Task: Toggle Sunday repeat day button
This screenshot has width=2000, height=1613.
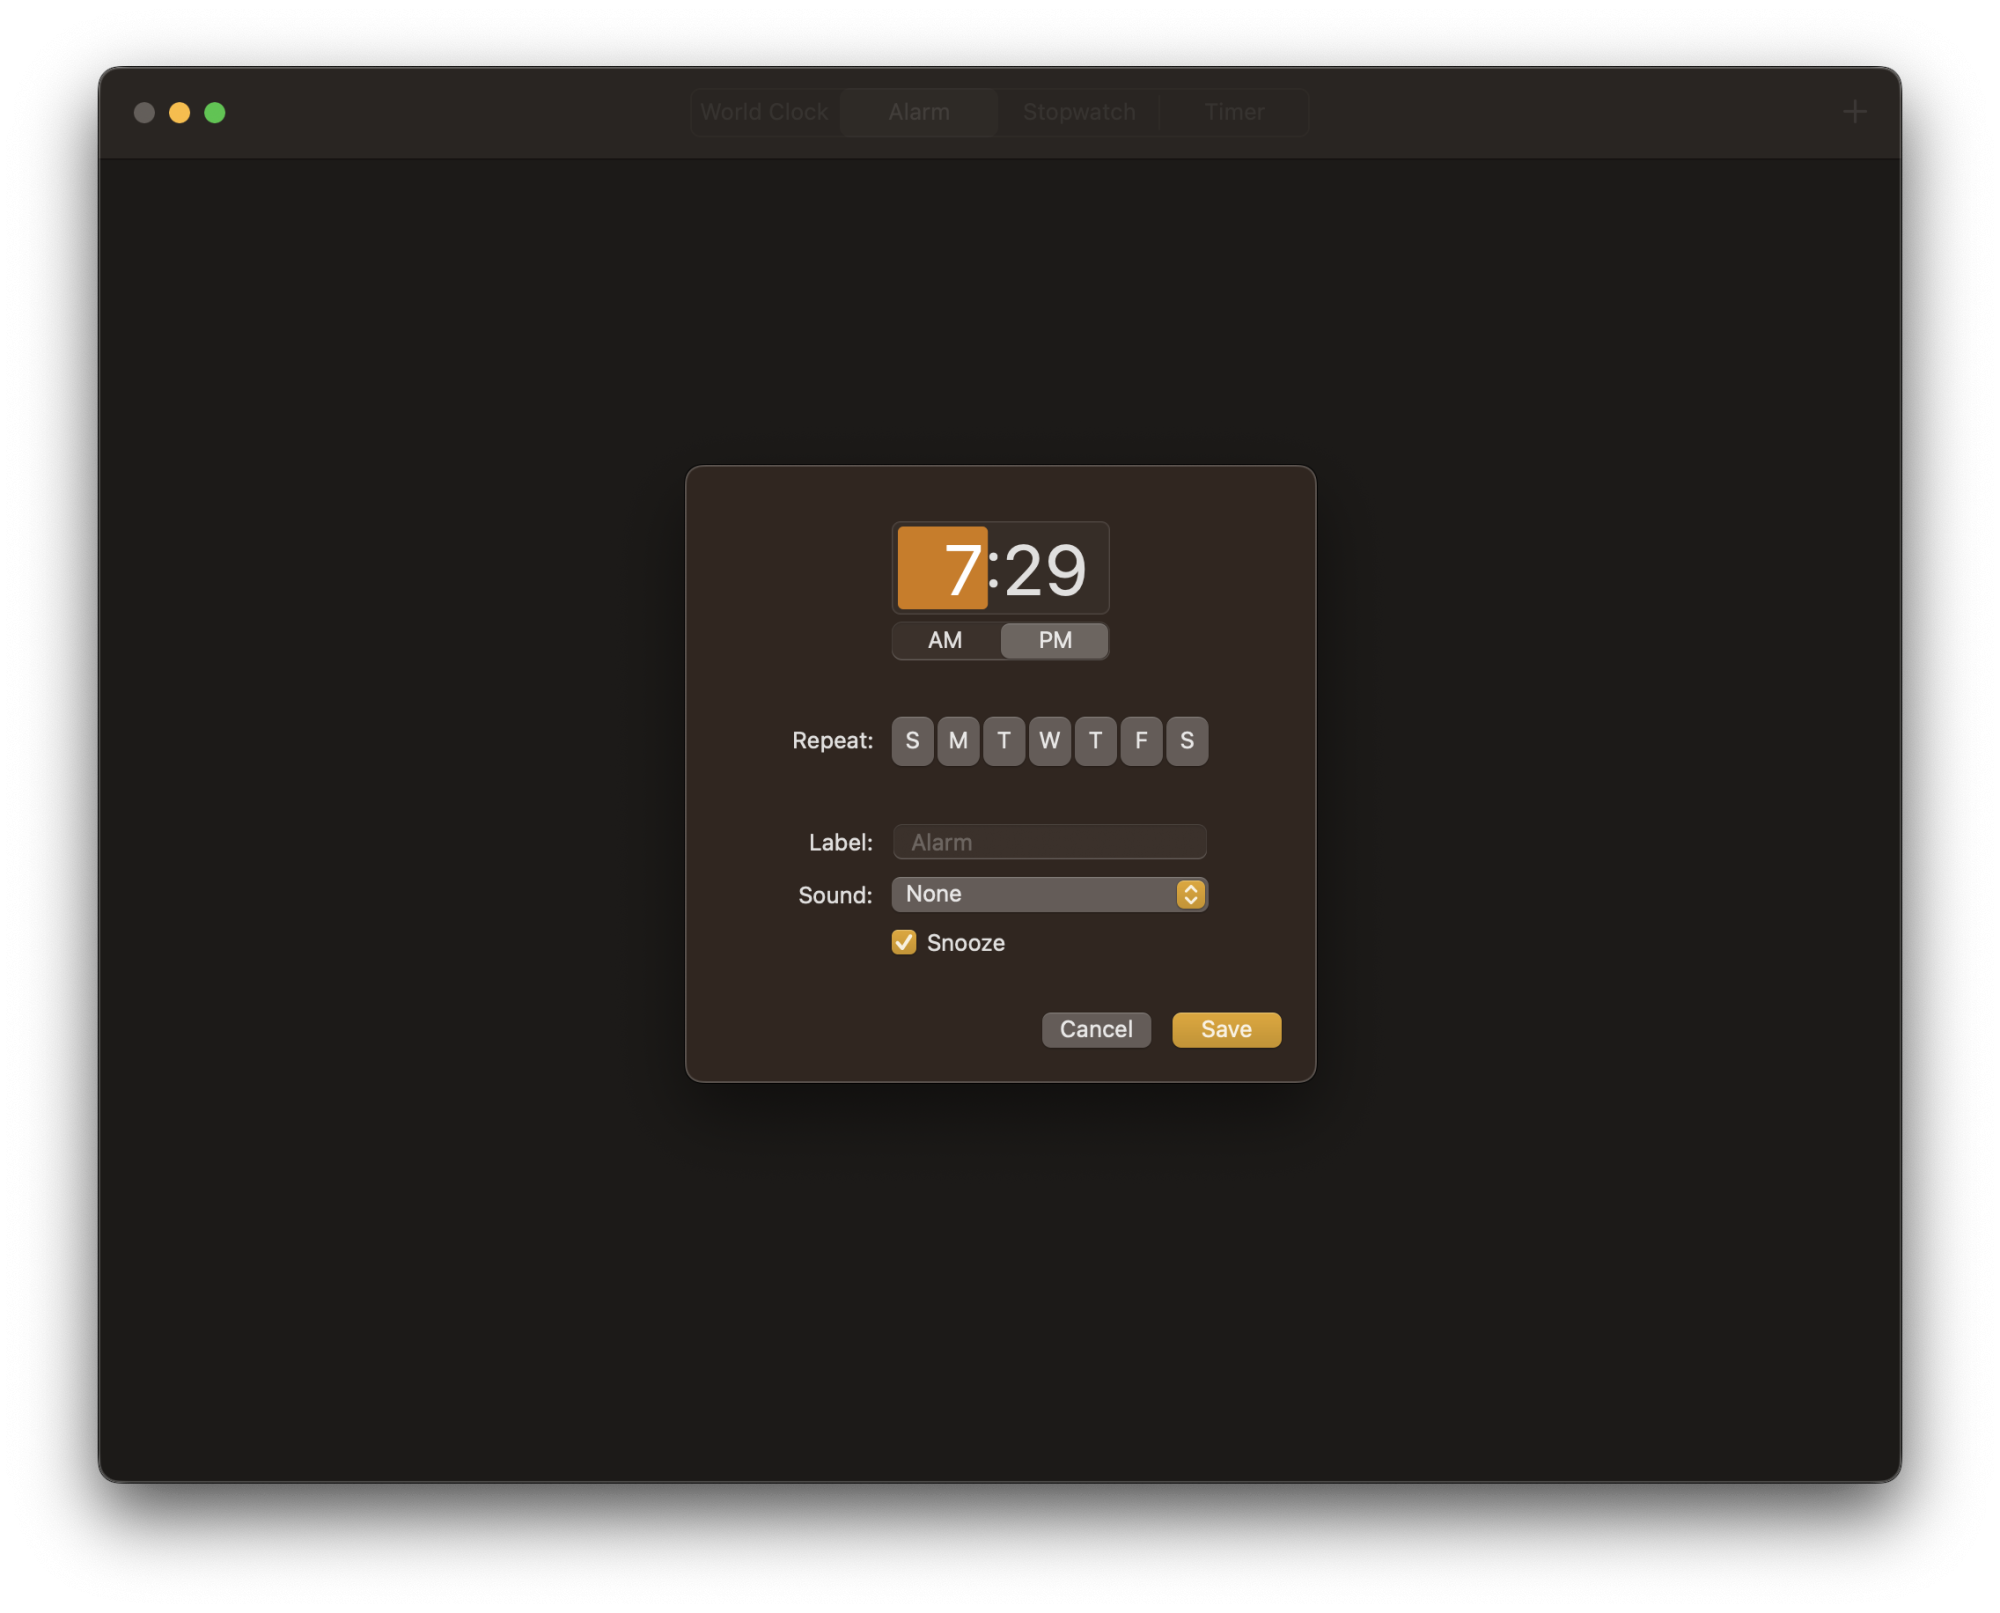Action: point(912,741)
